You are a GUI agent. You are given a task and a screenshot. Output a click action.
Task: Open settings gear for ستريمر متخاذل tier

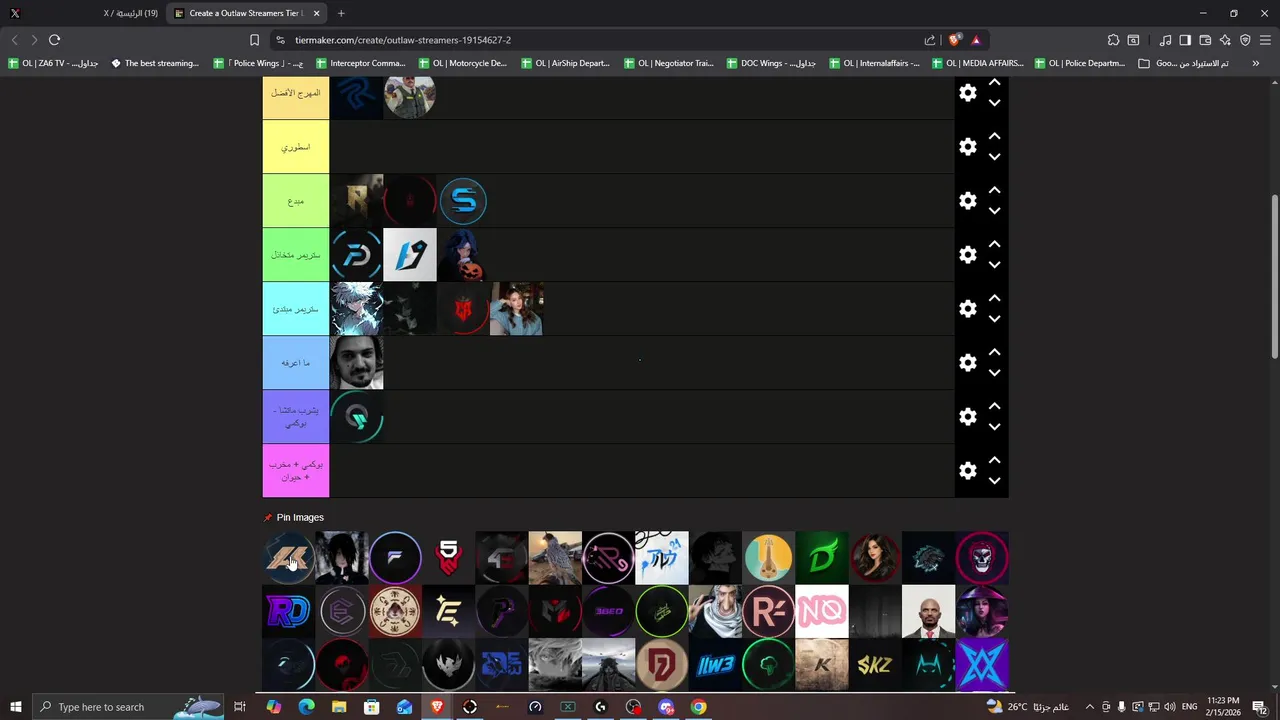(x=968, y=255)
